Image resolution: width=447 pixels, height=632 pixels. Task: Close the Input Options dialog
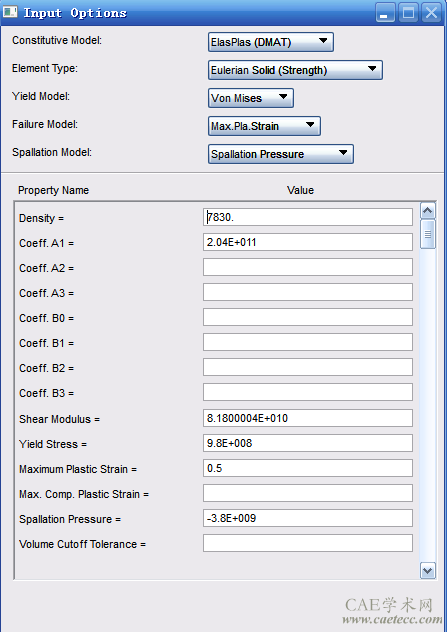point(432,12)
